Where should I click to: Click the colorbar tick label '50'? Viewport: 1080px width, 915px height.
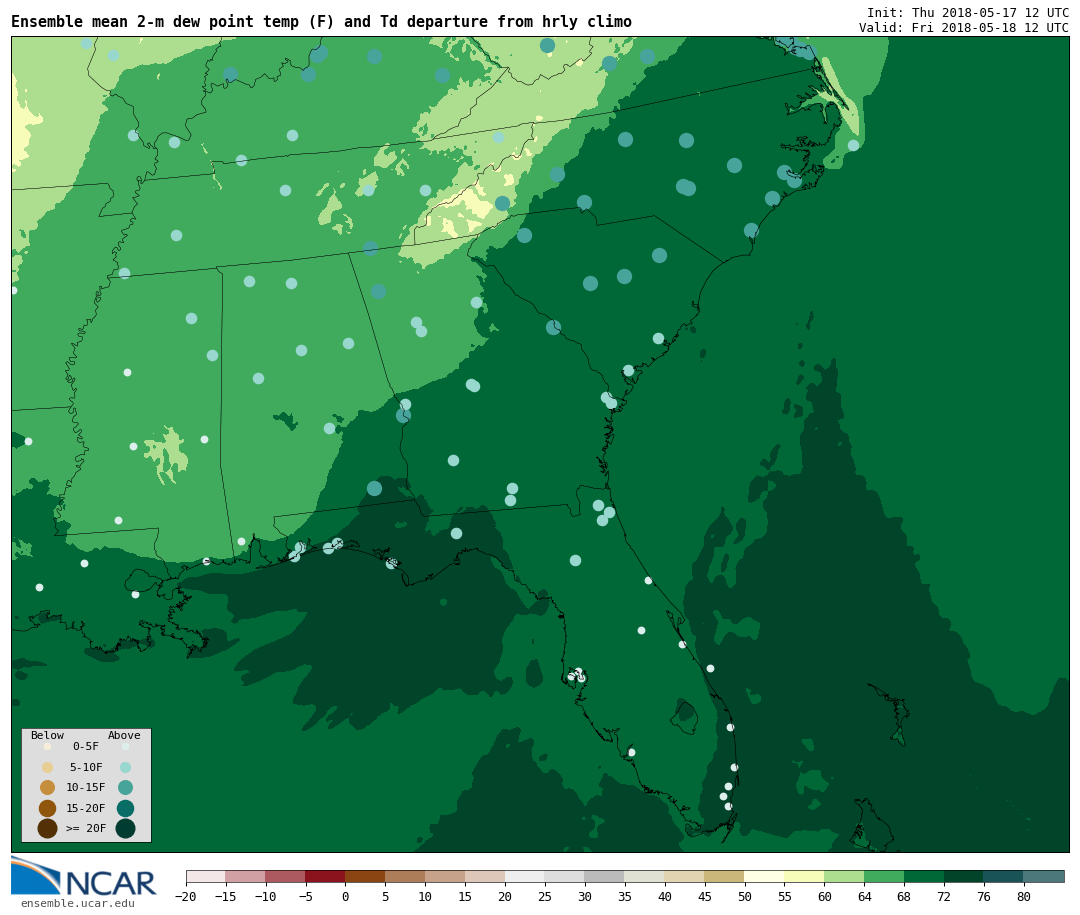coord(745,896)
